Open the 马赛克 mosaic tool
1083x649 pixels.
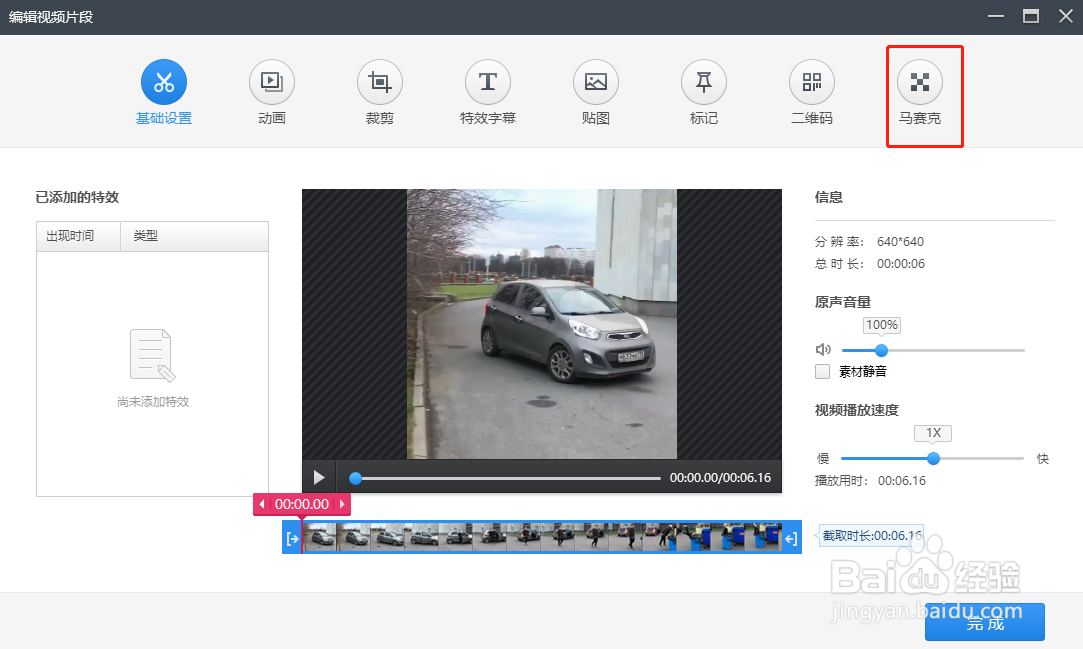point(919,82)
